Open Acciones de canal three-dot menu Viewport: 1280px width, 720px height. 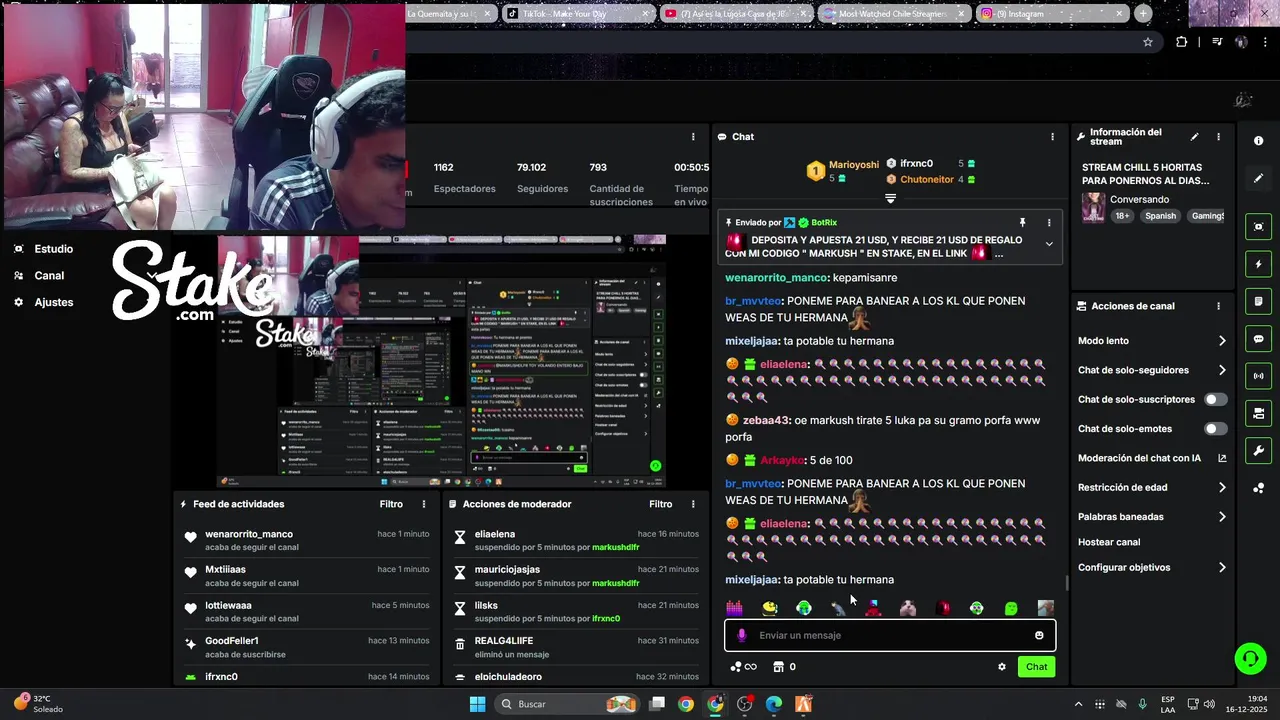pos(1218,306)
